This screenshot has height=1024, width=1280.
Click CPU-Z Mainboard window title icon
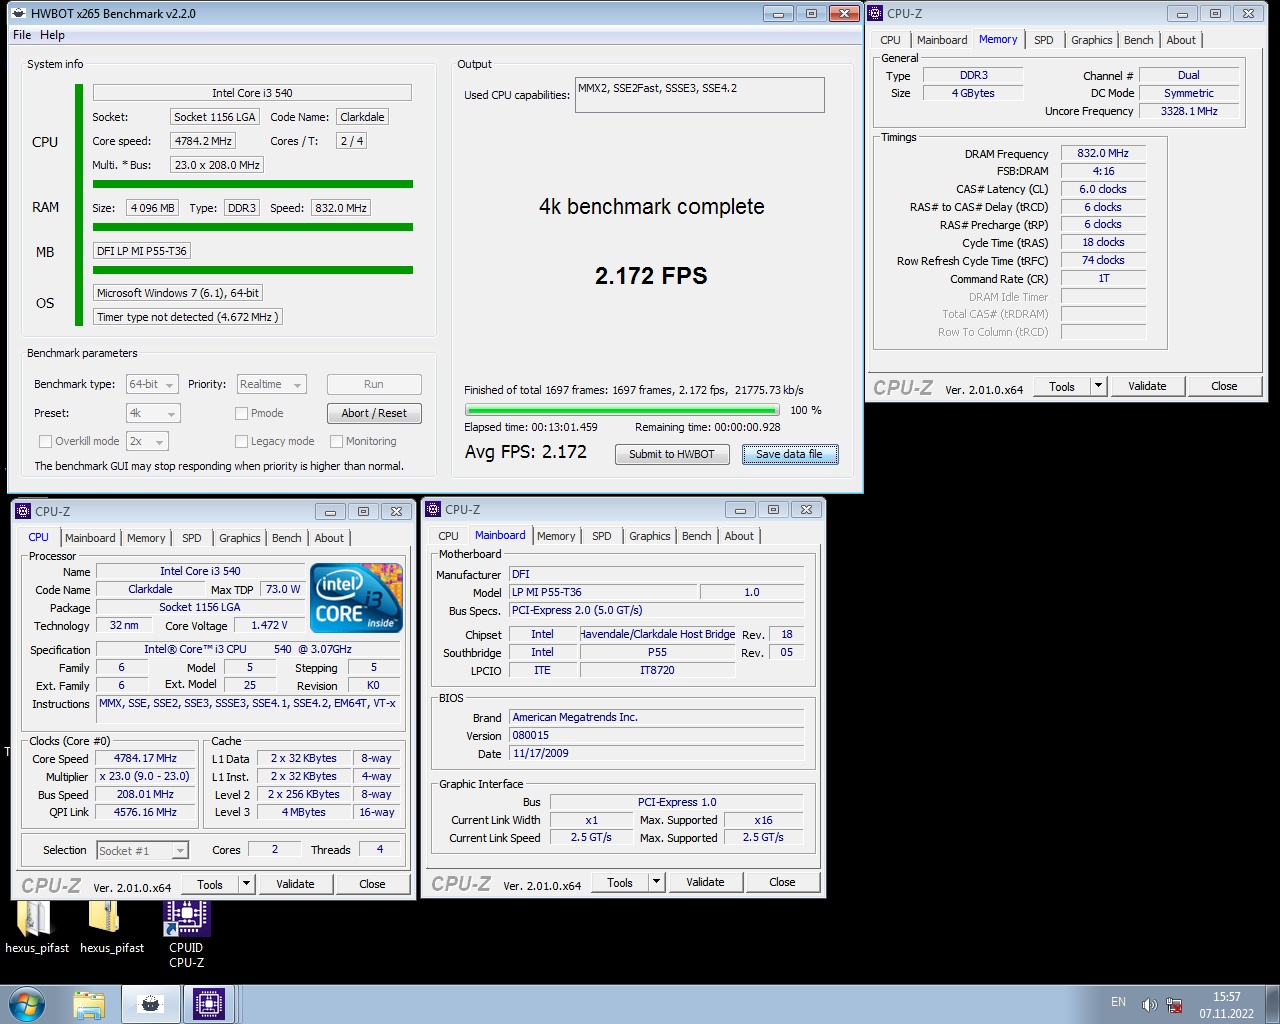[x=434, y=509]
